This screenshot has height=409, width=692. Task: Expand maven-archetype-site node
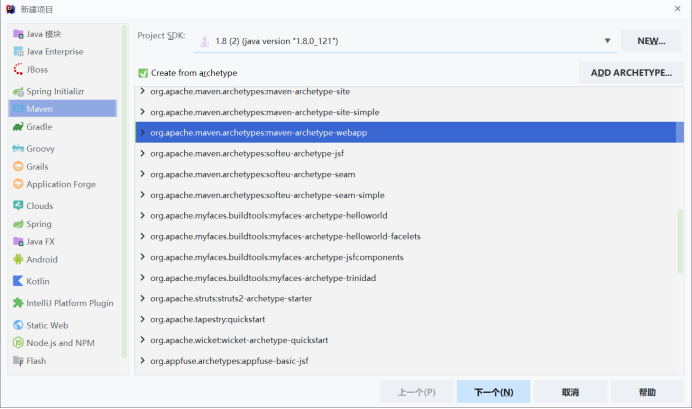coord(142,91)
